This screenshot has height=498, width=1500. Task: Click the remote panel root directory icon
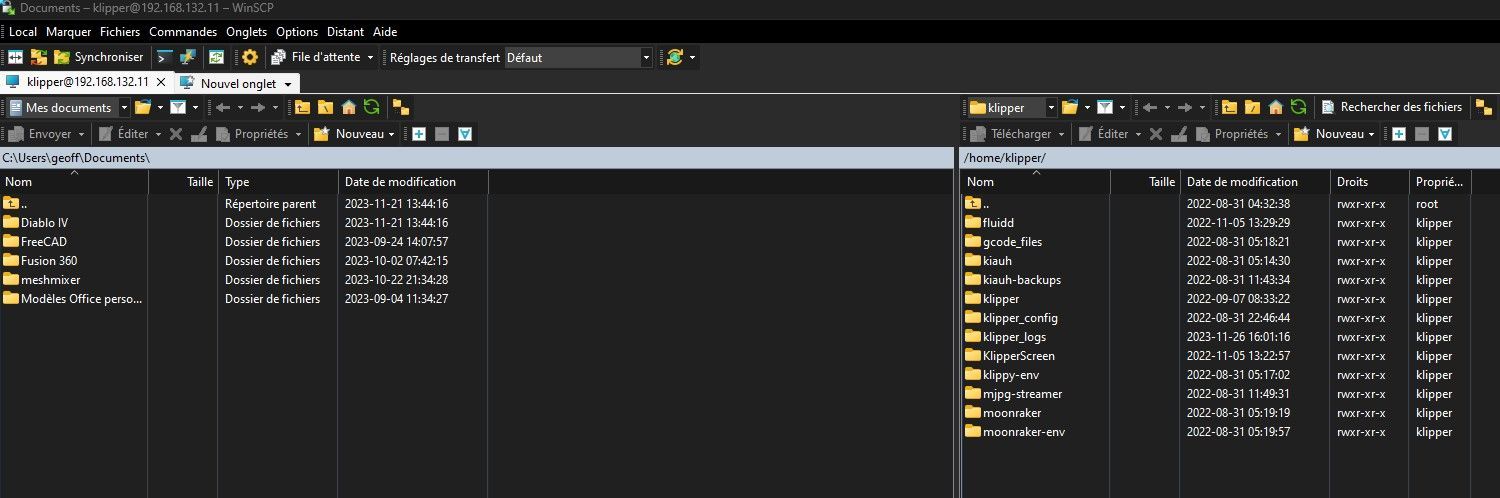tap(1252, 107)
